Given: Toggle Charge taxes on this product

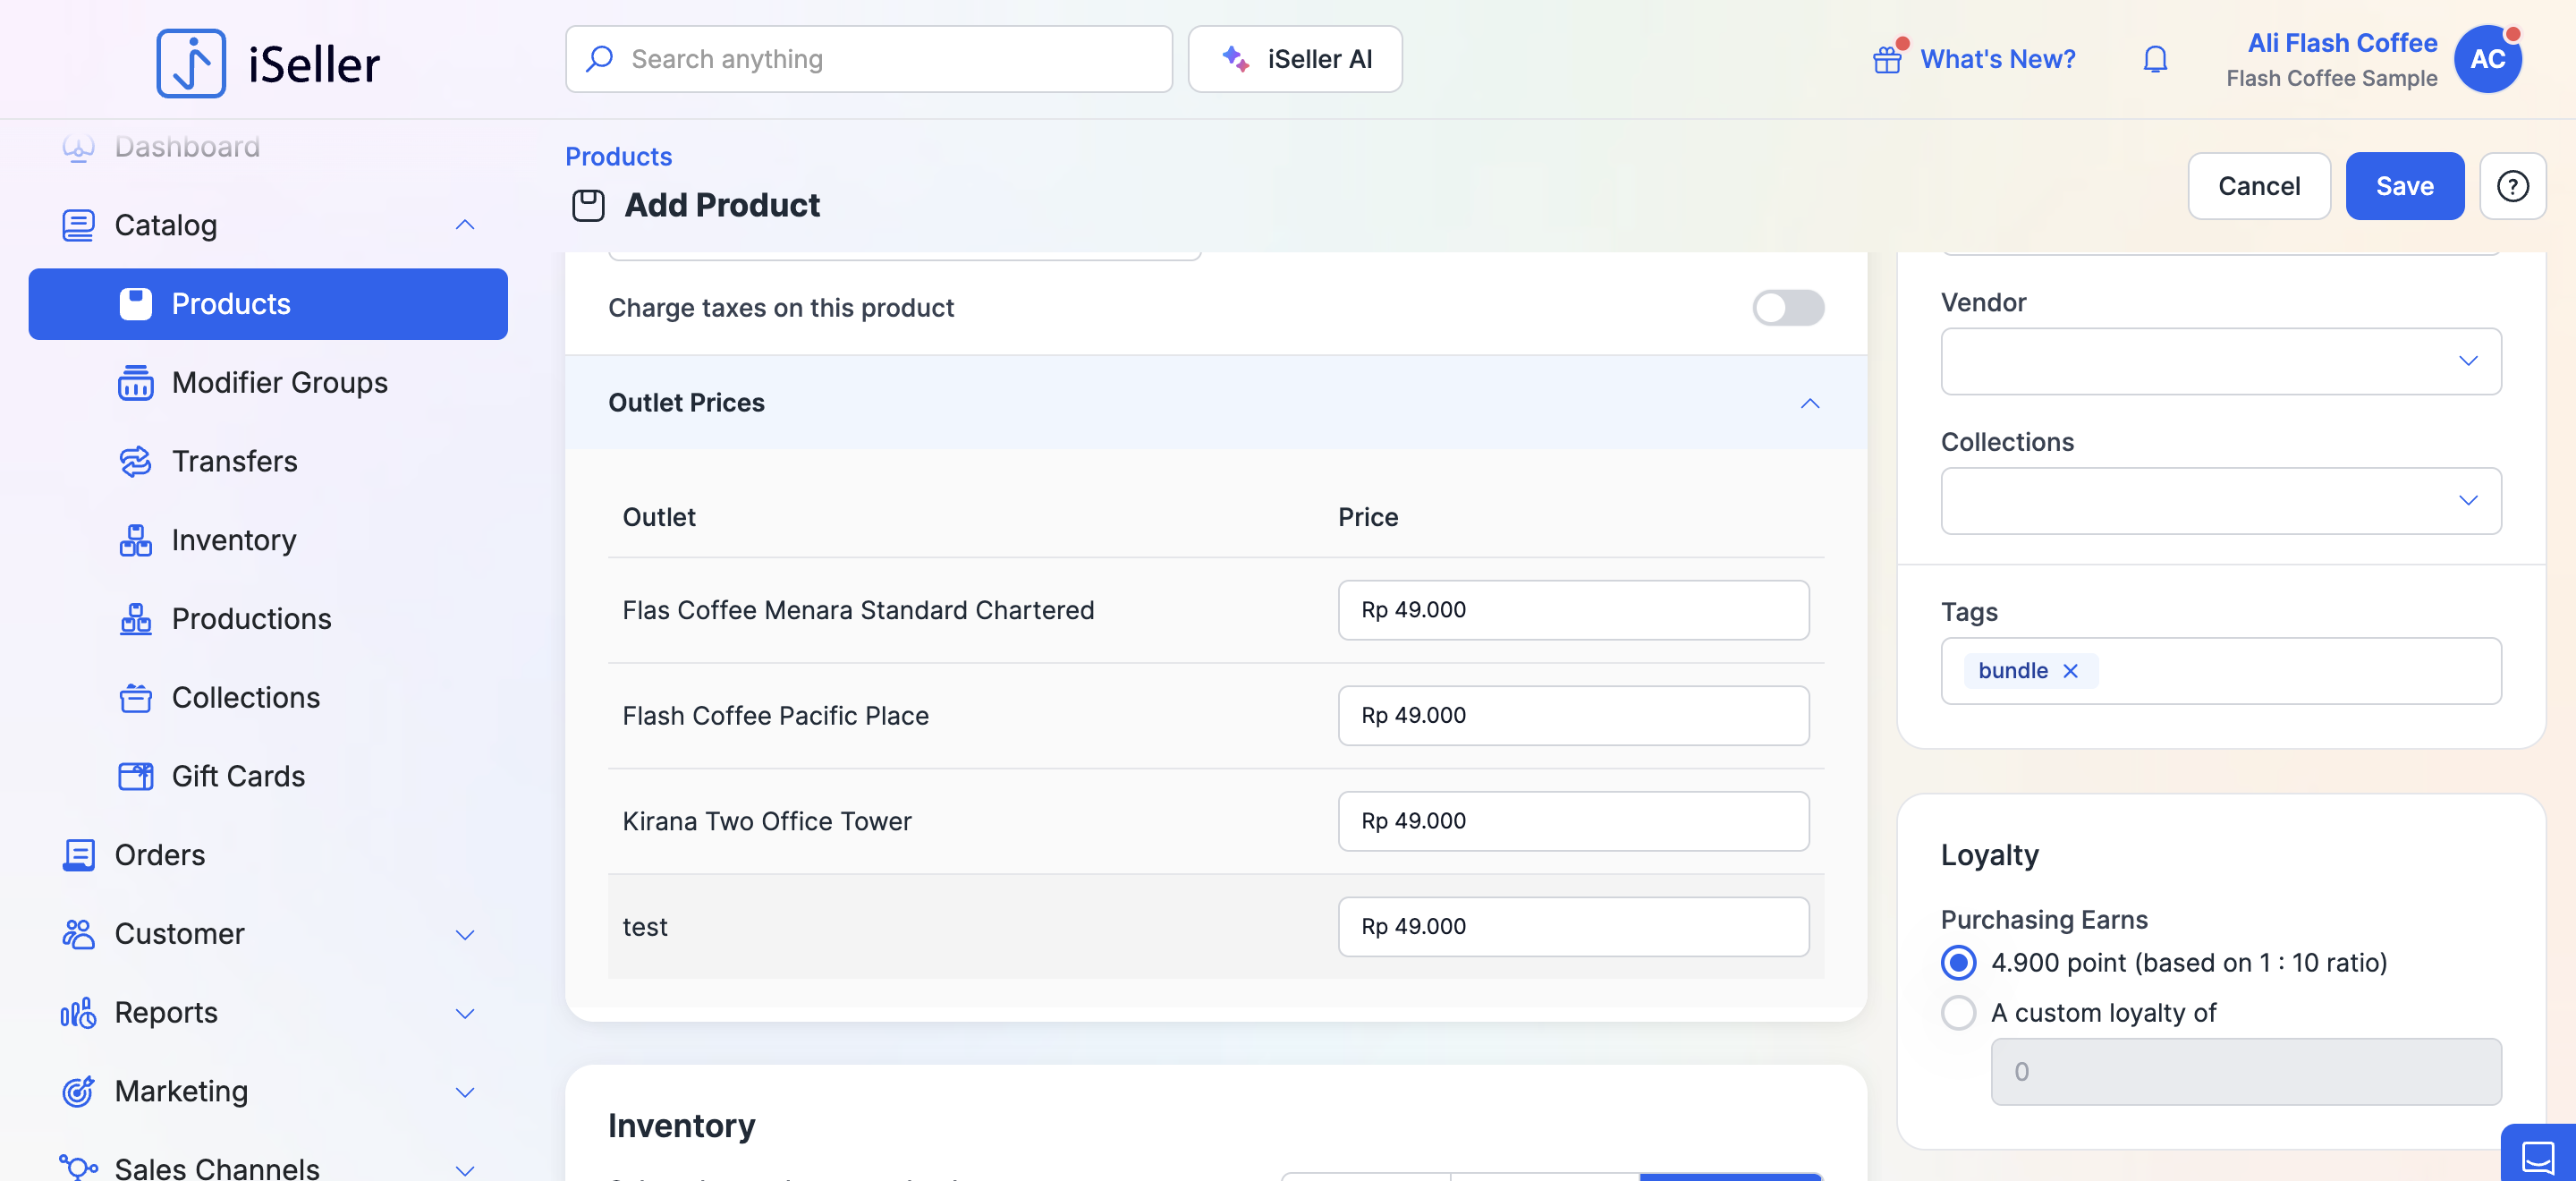Looking at the screenshot, I should click(1788, 308).
